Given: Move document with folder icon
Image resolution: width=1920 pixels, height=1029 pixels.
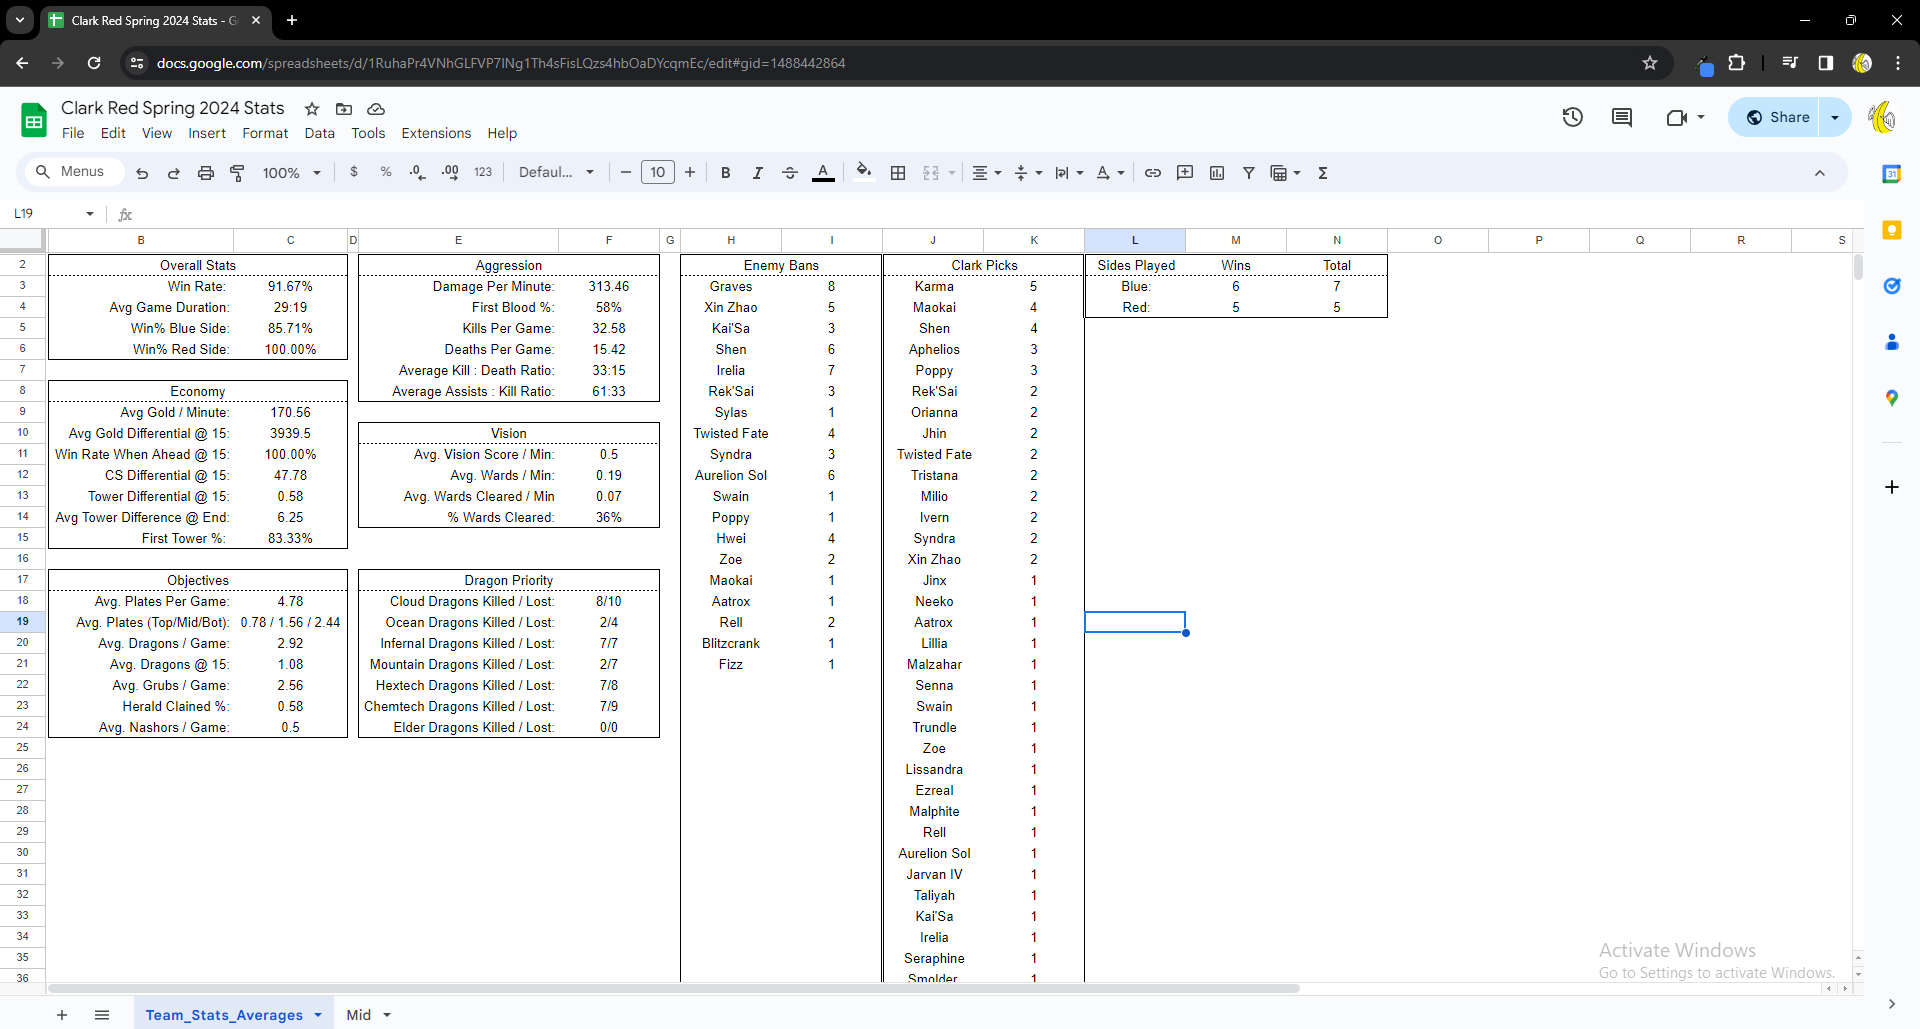Looking at the screenshot, I should coord(344,109).
